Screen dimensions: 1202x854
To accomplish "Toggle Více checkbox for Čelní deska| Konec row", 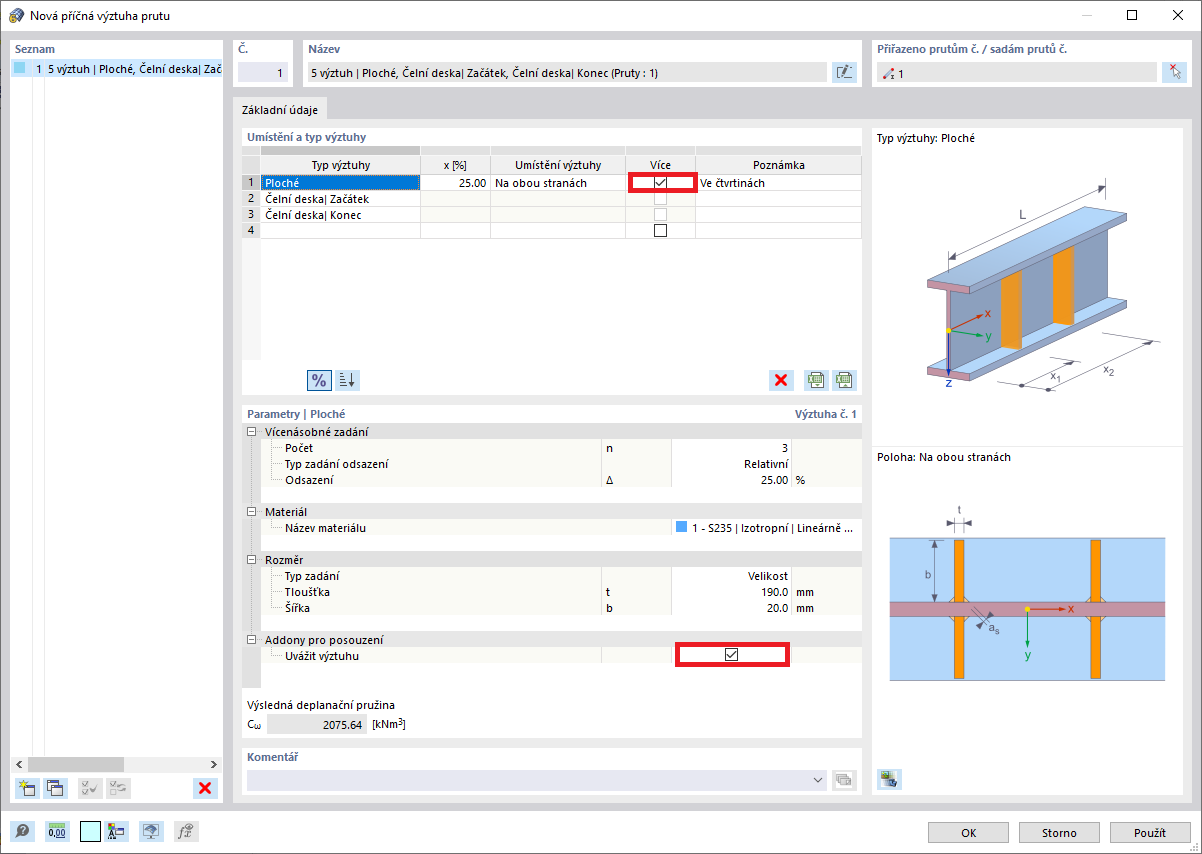I will (660, 215).
